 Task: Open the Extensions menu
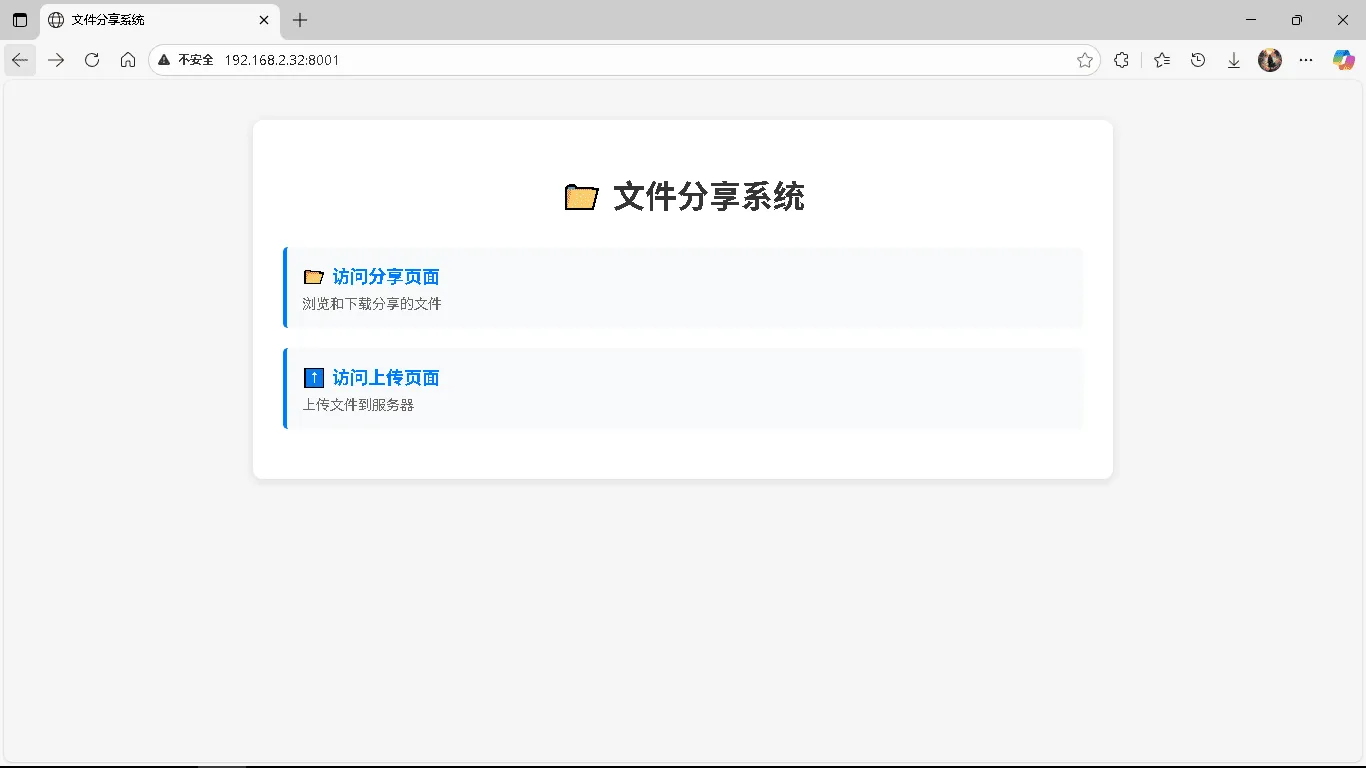tap(1121, 60)
